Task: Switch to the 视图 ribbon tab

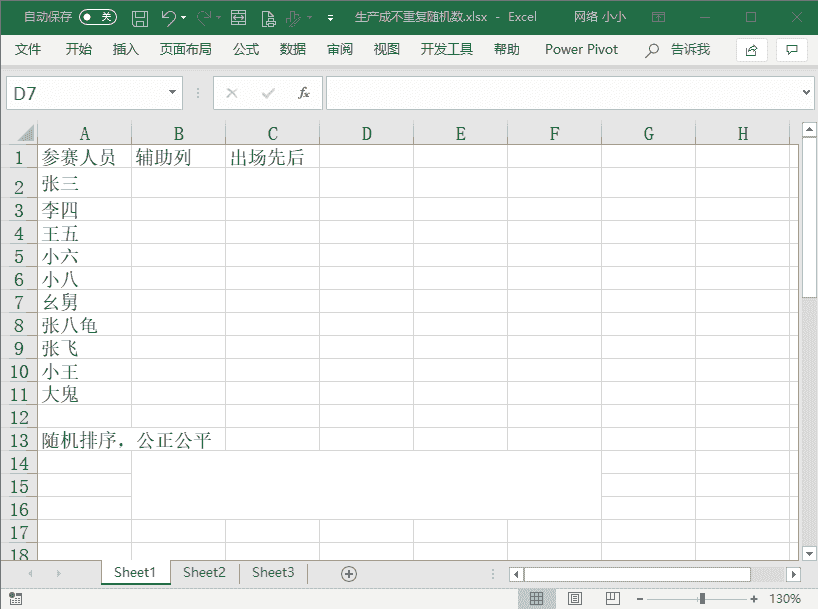Action: tap(387, 50)
